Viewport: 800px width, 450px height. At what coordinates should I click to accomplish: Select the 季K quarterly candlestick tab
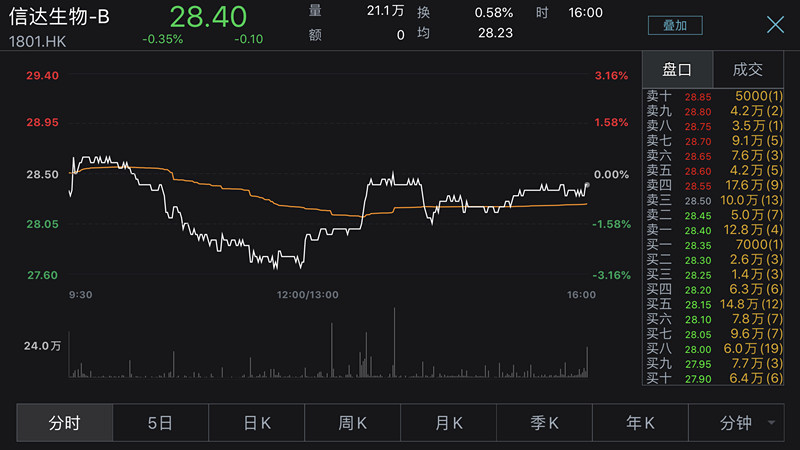click(544, 422)
